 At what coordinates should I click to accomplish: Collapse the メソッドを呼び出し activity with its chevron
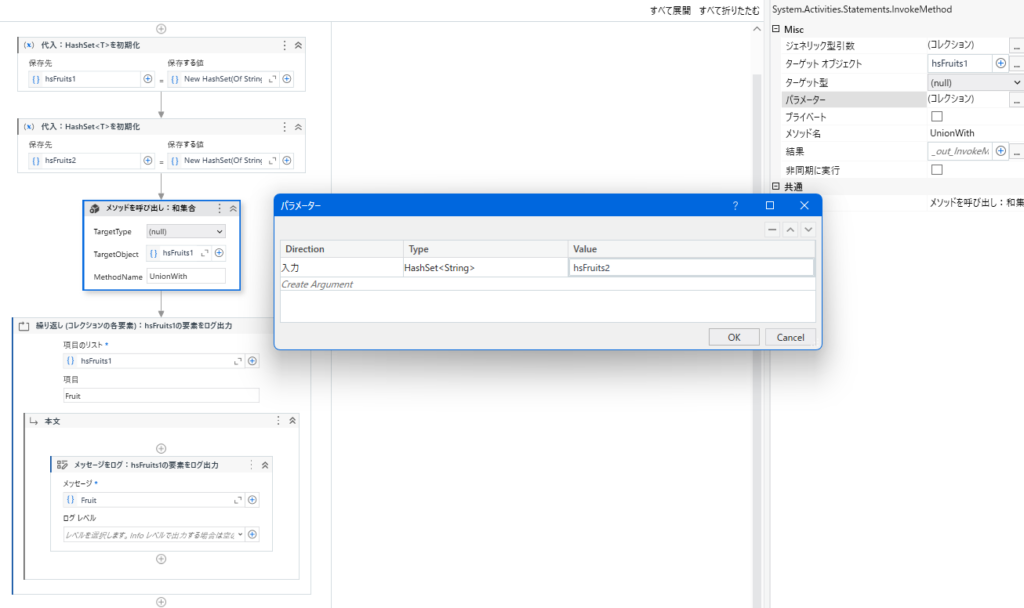[x=231, y=208]
